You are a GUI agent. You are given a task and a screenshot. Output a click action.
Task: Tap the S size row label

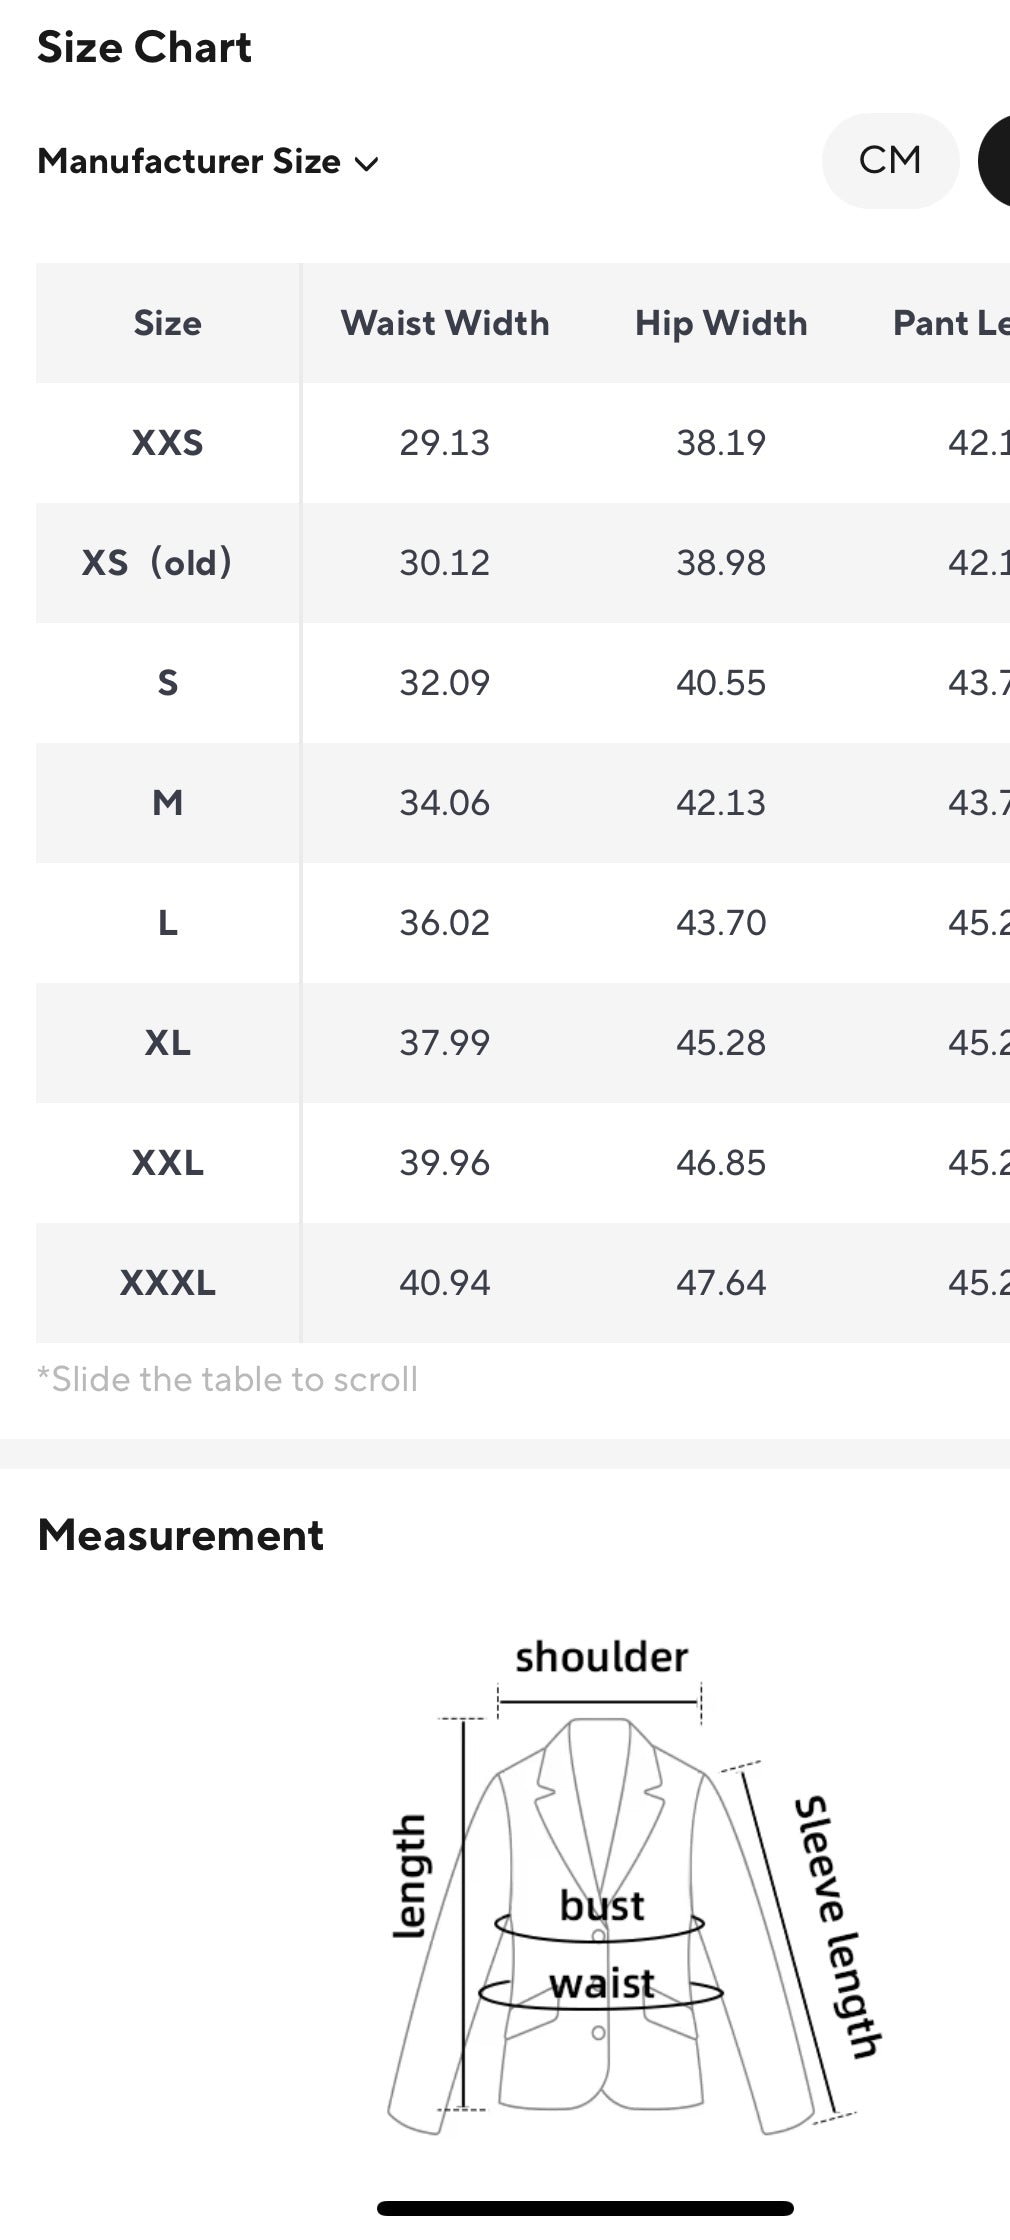coord(168,683)
